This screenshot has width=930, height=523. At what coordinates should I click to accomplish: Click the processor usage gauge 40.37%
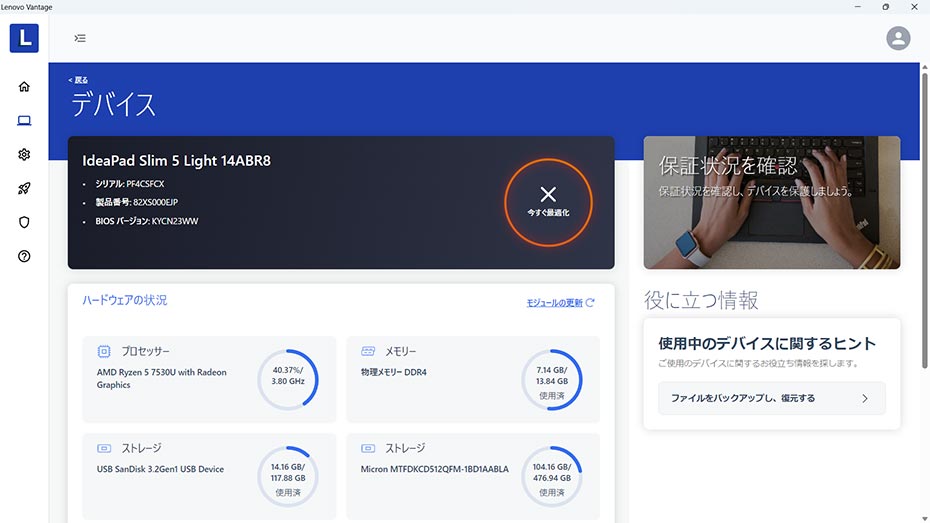pyautogui.click(x=288, y=380)
